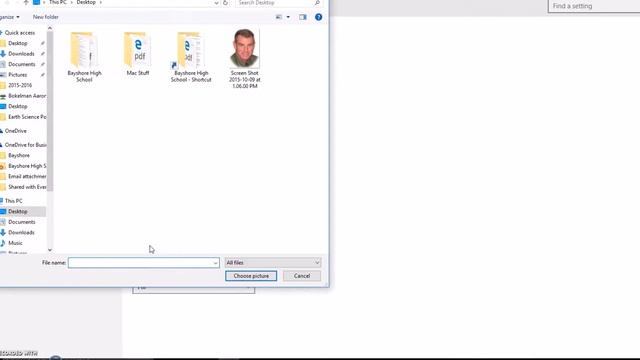
Task: Select Documents under Quick access
Action: pyautogui.click(x=22, y=64)
